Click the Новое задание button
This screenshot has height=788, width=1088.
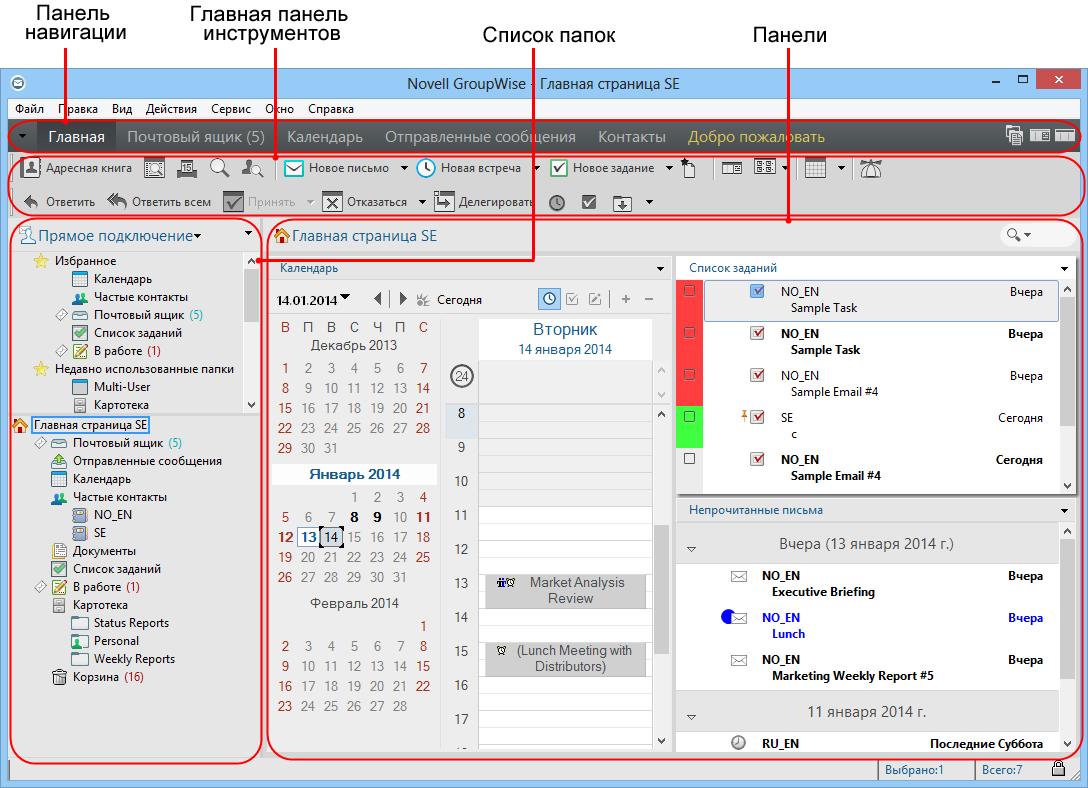[602, 168]
